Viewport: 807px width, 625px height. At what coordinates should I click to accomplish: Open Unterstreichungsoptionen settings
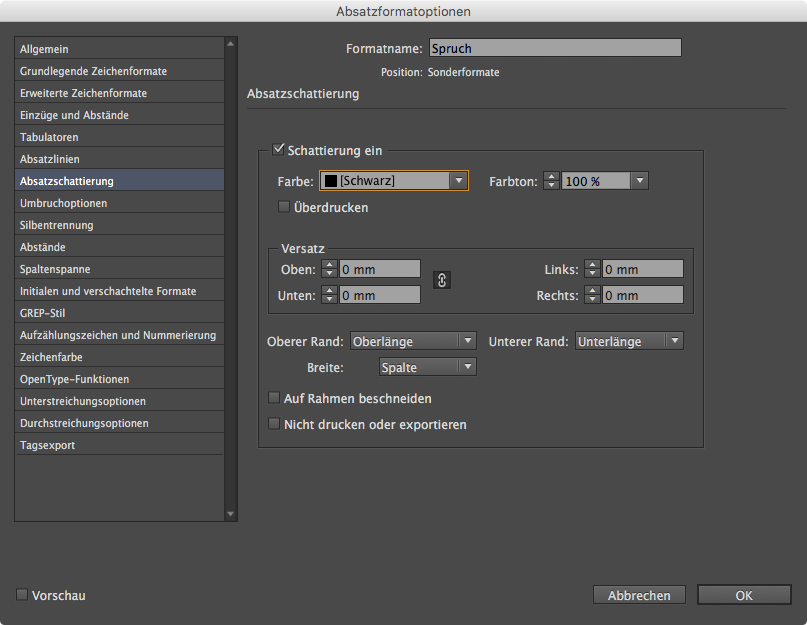(119, 401)
